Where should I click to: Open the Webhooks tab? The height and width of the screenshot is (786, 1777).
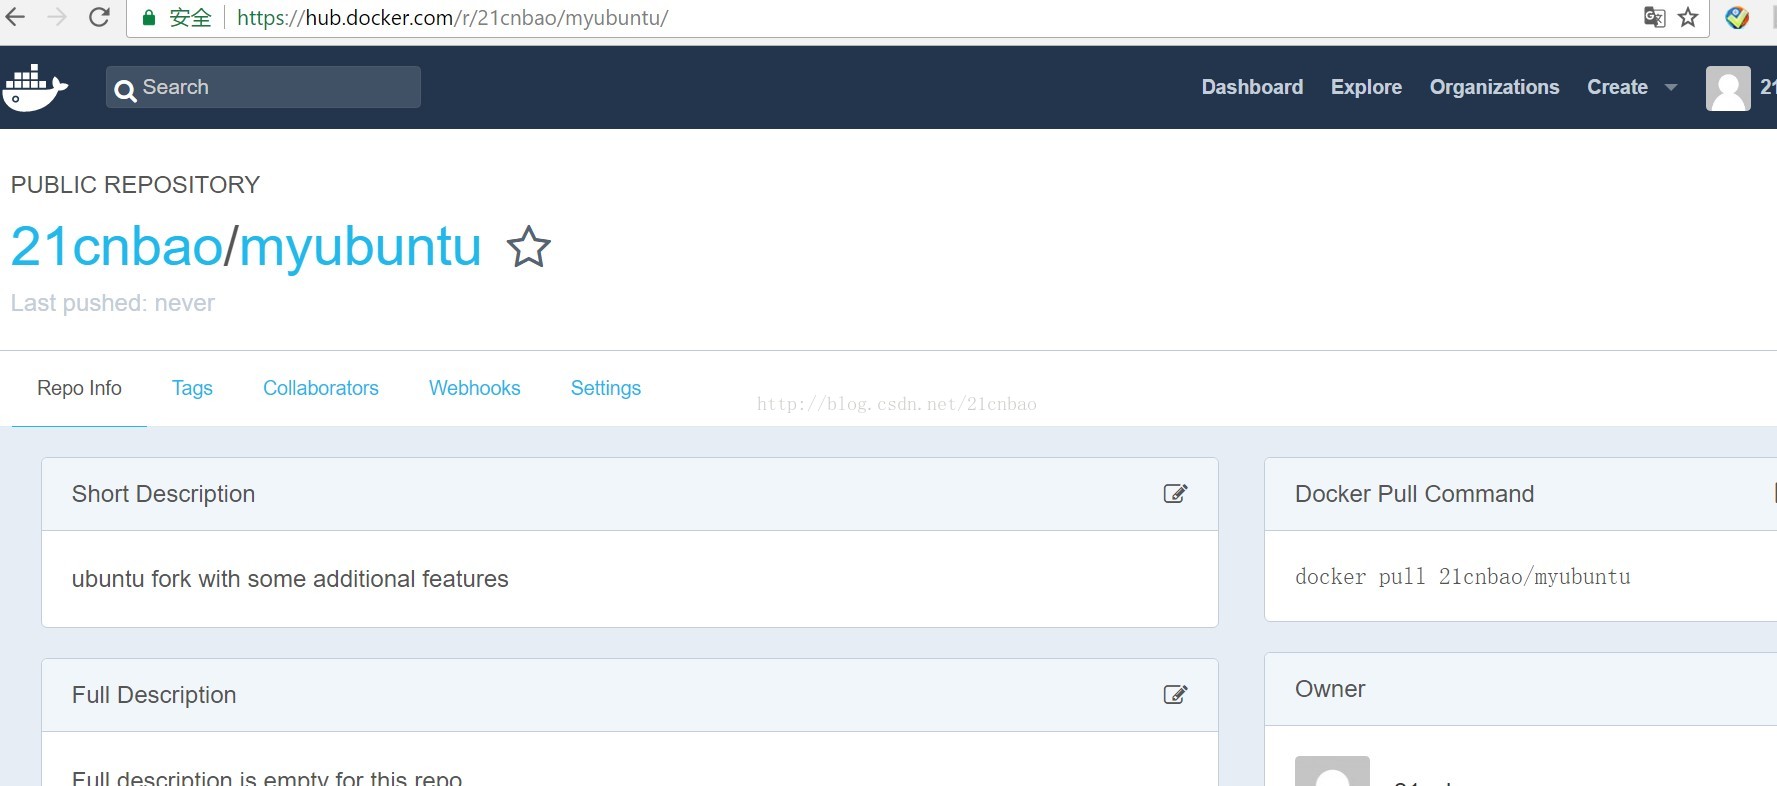475,388
